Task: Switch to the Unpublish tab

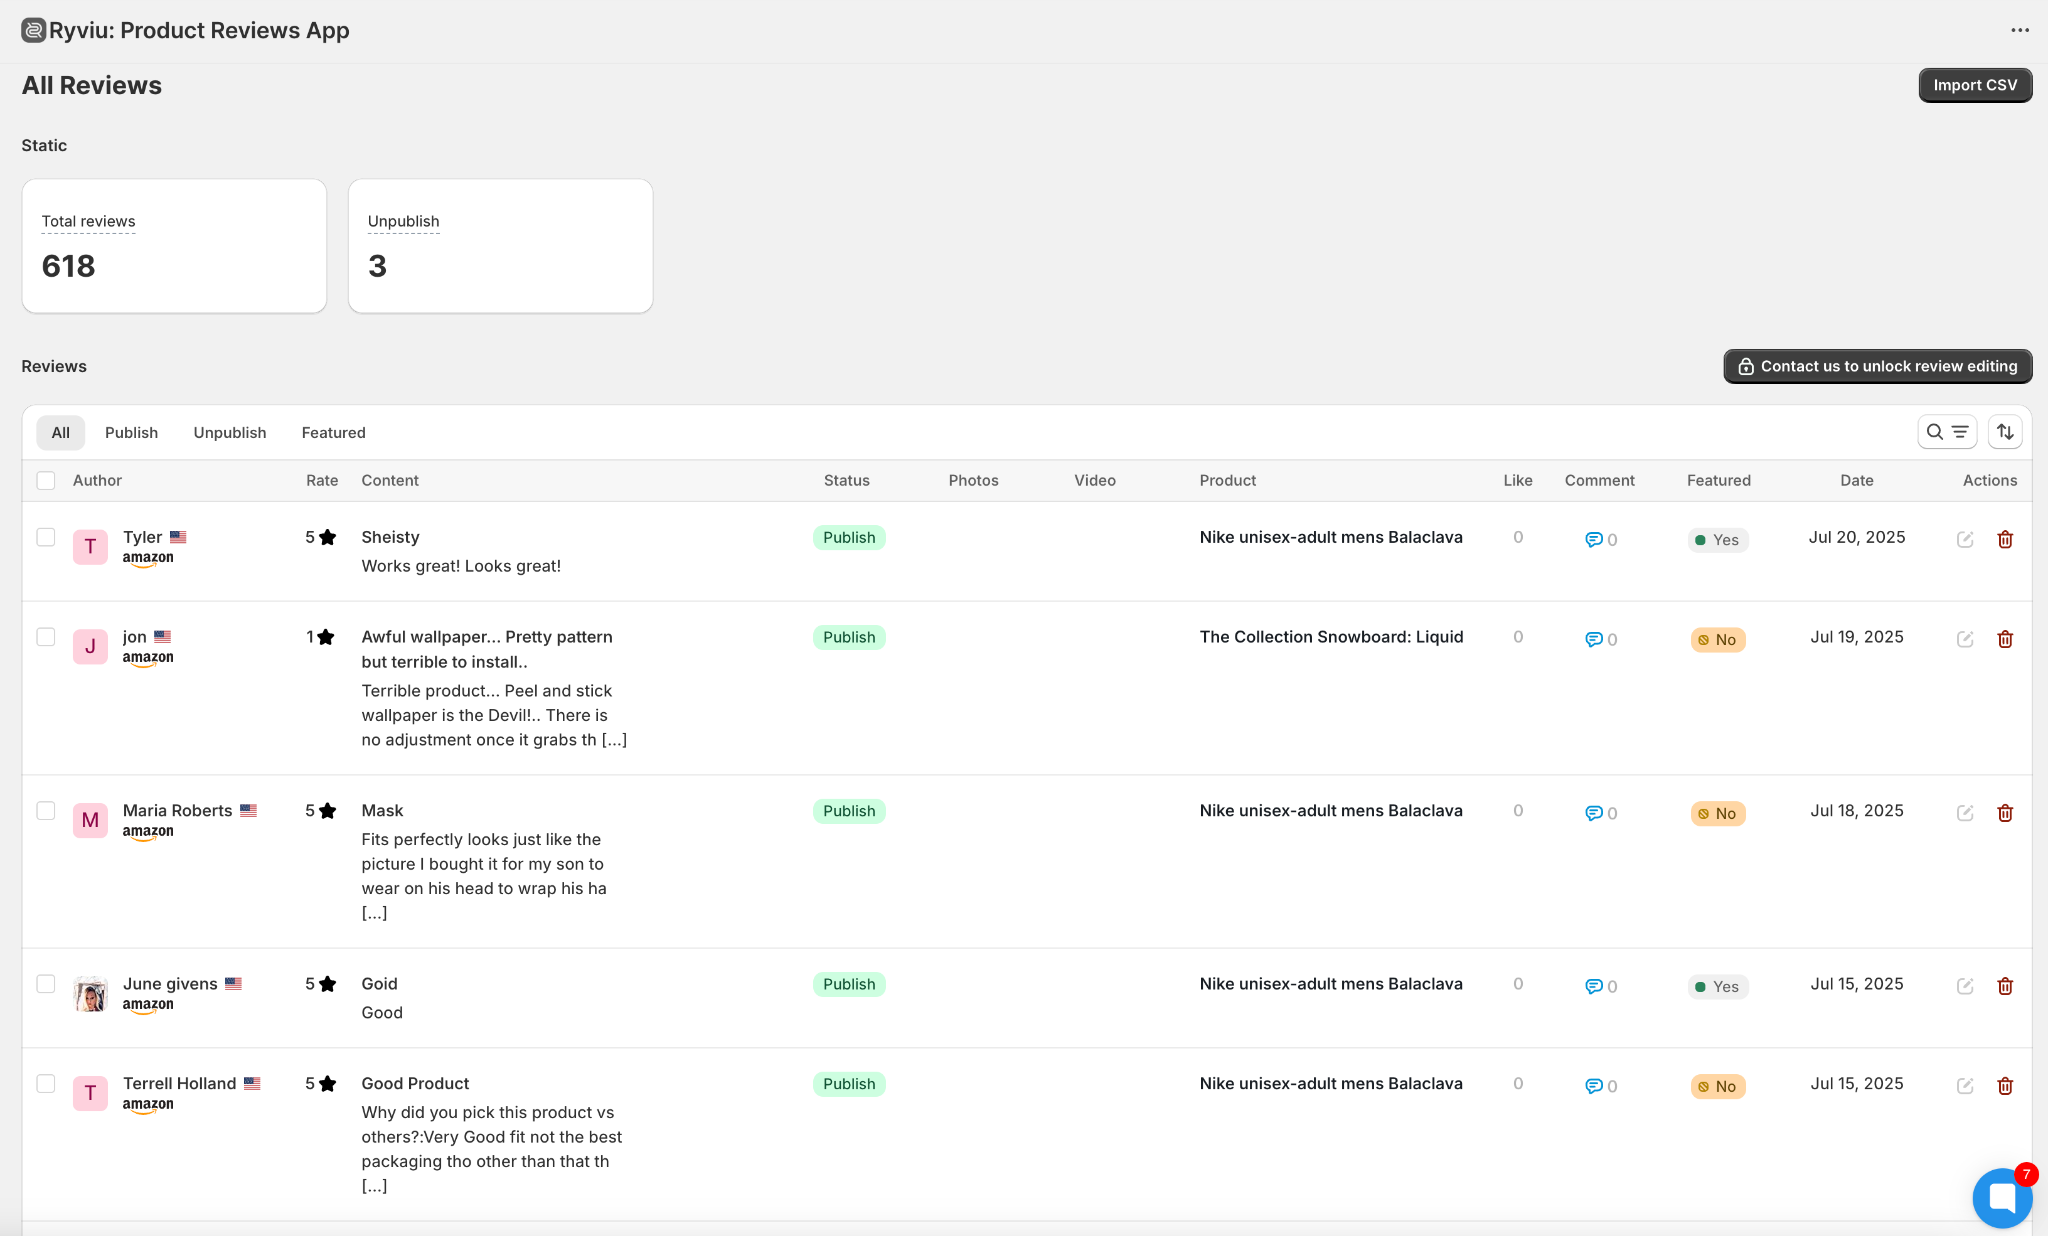Action: coord(230,433)
